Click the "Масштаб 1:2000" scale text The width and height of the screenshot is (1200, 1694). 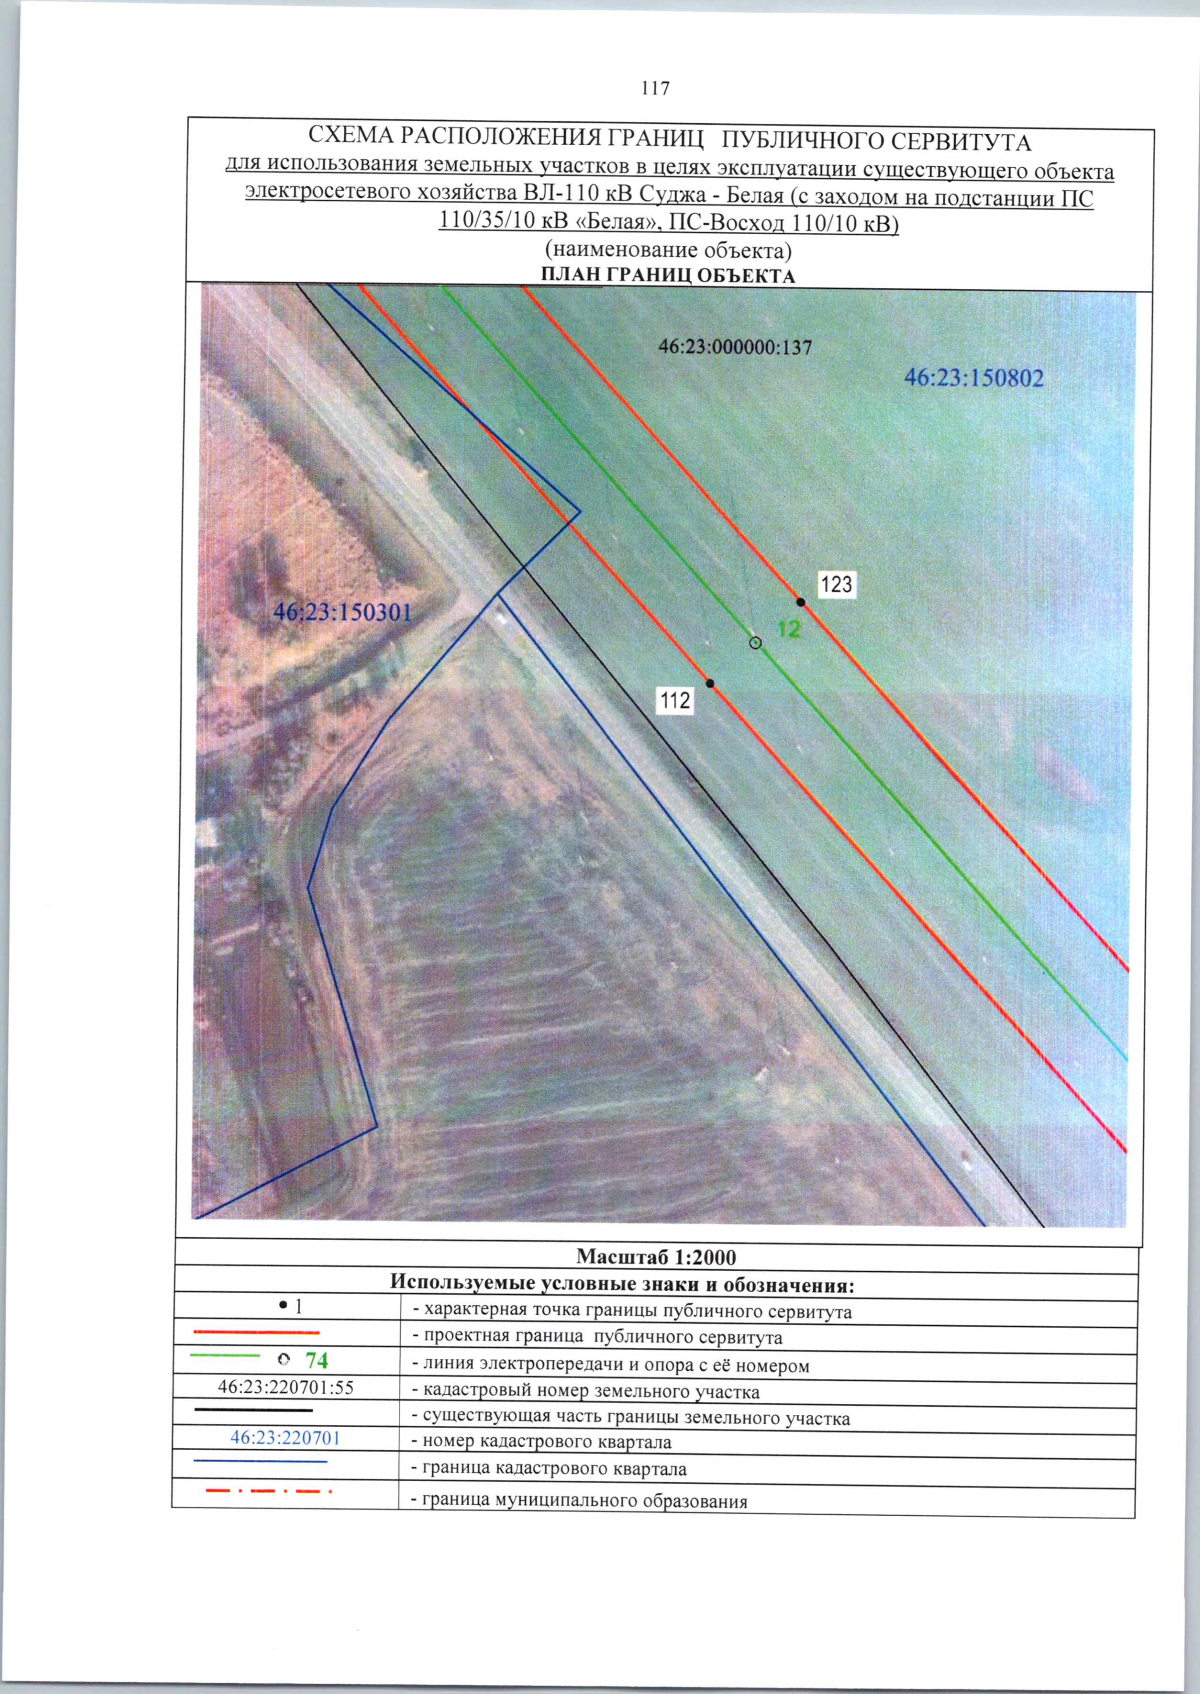(656, 1257)
